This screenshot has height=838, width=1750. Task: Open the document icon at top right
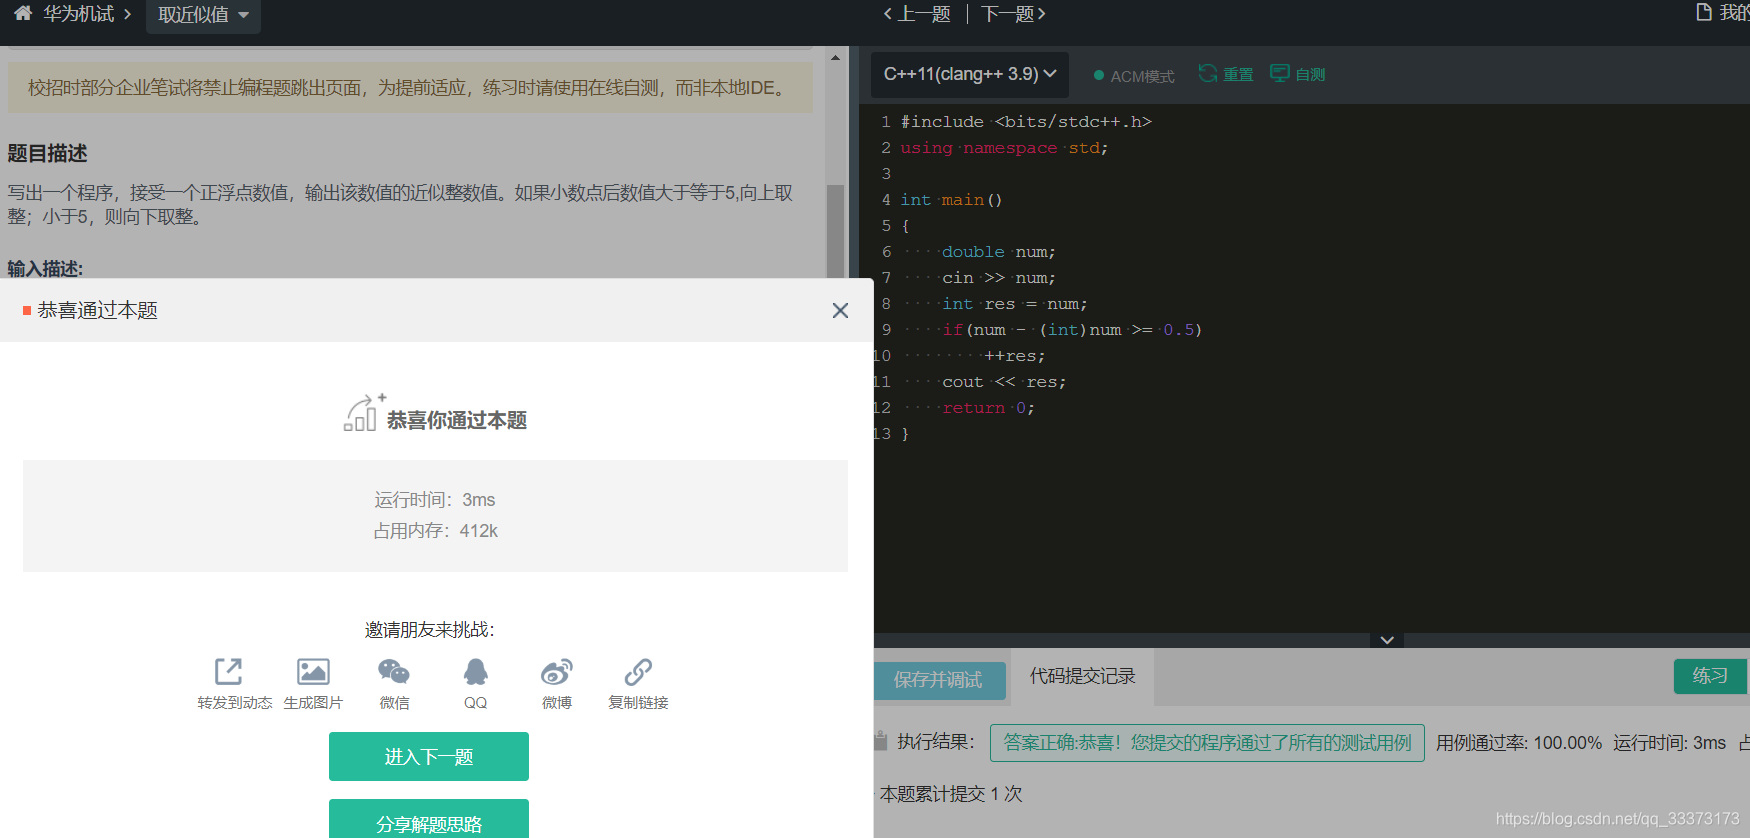coord(1704,12)
